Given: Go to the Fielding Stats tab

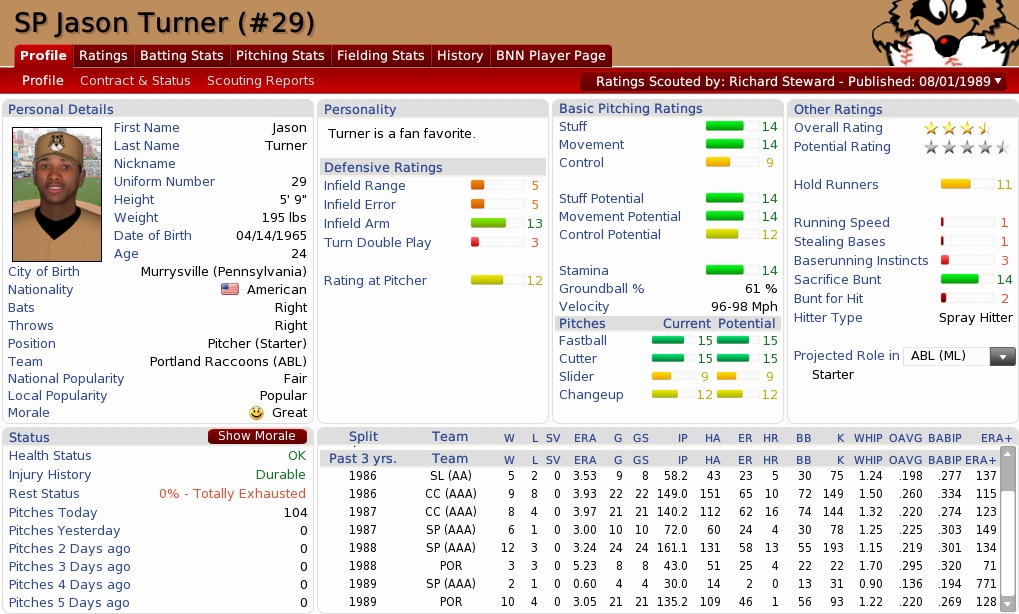Looking at the screenshot, I should tap(380, 56).
